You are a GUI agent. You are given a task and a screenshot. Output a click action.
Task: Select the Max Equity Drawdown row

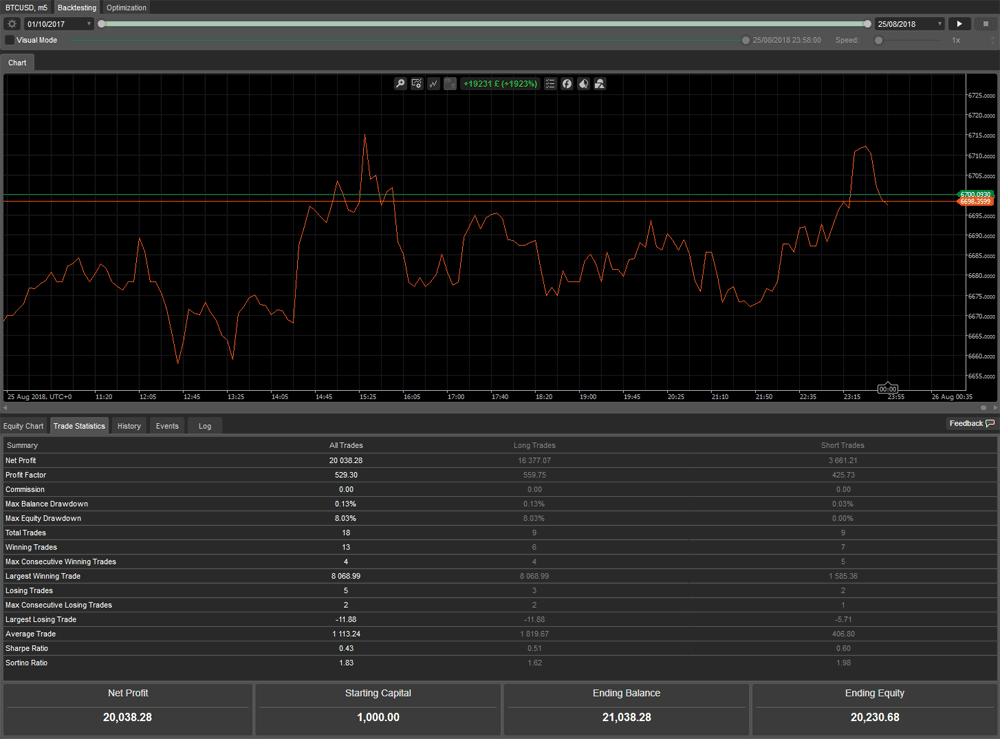500,518
